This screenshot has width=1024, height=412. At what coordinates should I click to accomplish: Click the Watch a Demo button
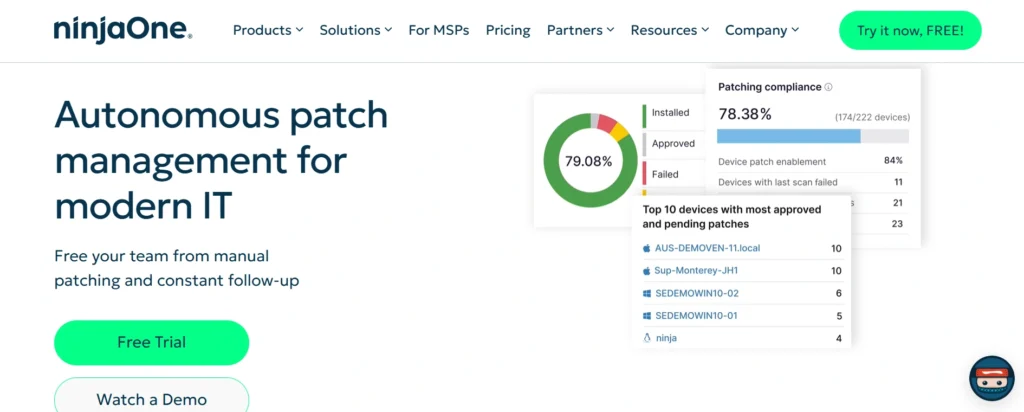[152, 396]
